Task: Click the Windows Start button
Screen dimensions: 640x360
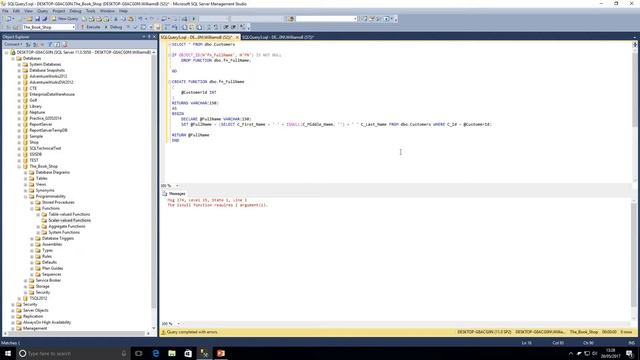Action: pos(8,353)
